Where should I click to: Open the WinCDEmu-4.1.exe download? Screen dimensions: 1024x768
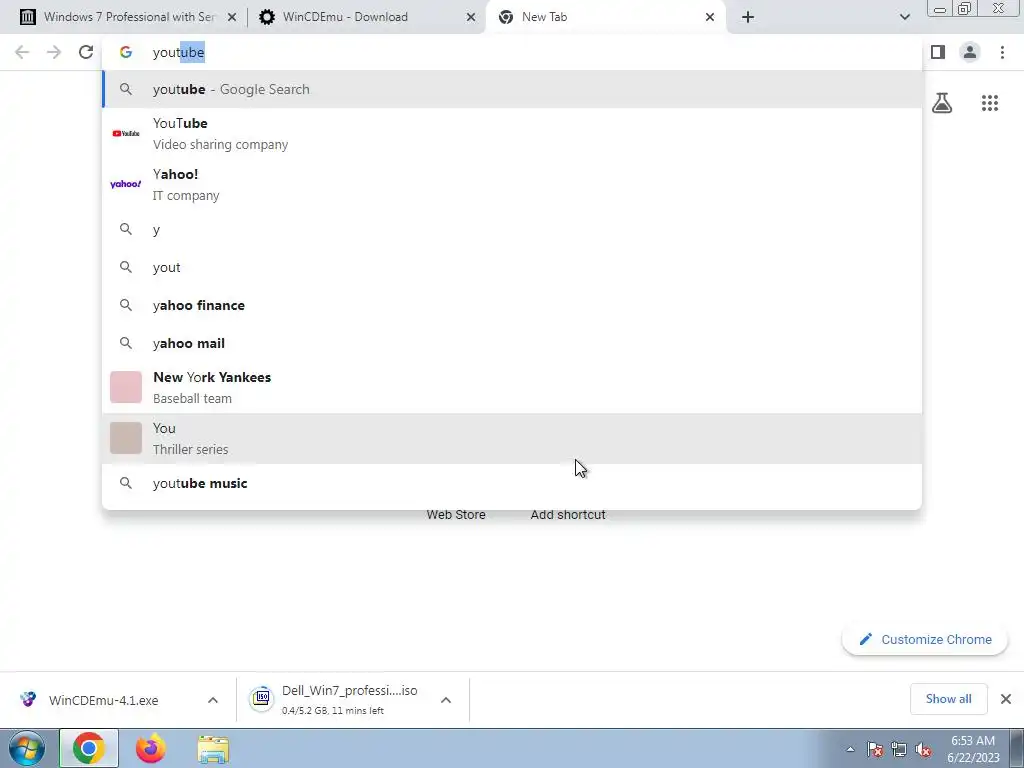point(103,700)
